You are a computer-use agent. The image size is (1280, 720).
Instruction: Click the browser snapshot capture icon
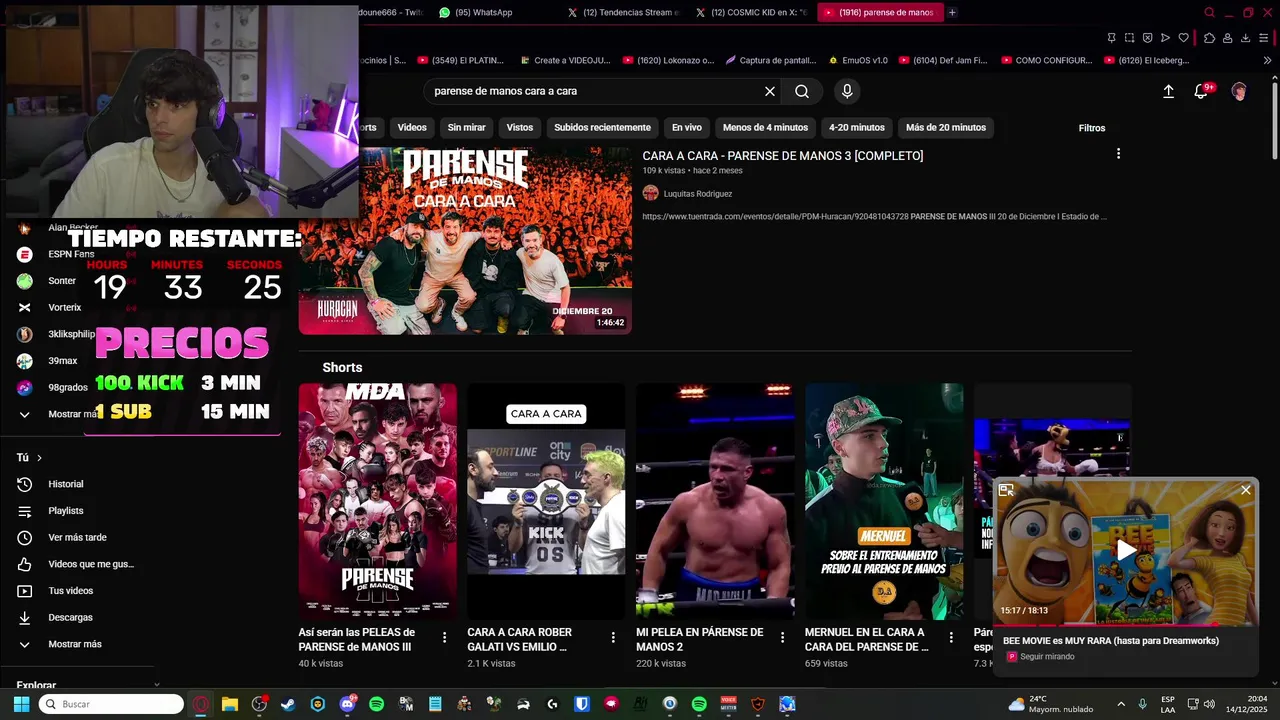1129,38
